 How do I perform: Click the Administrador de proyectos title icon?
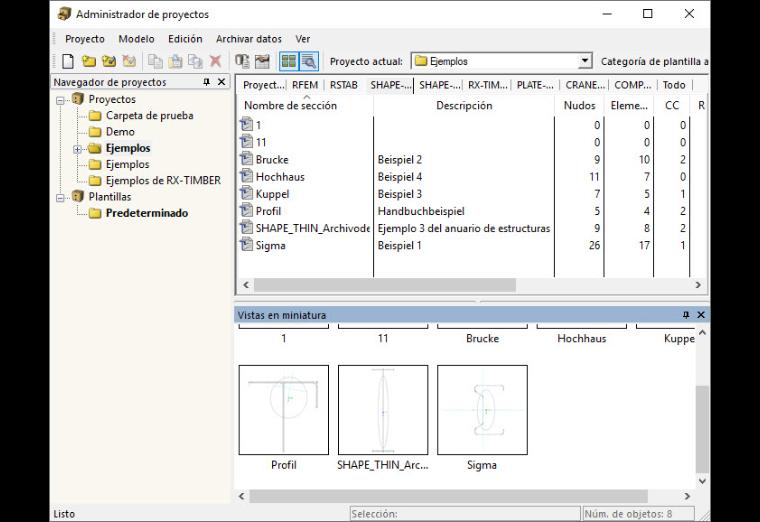pos(64,14)
